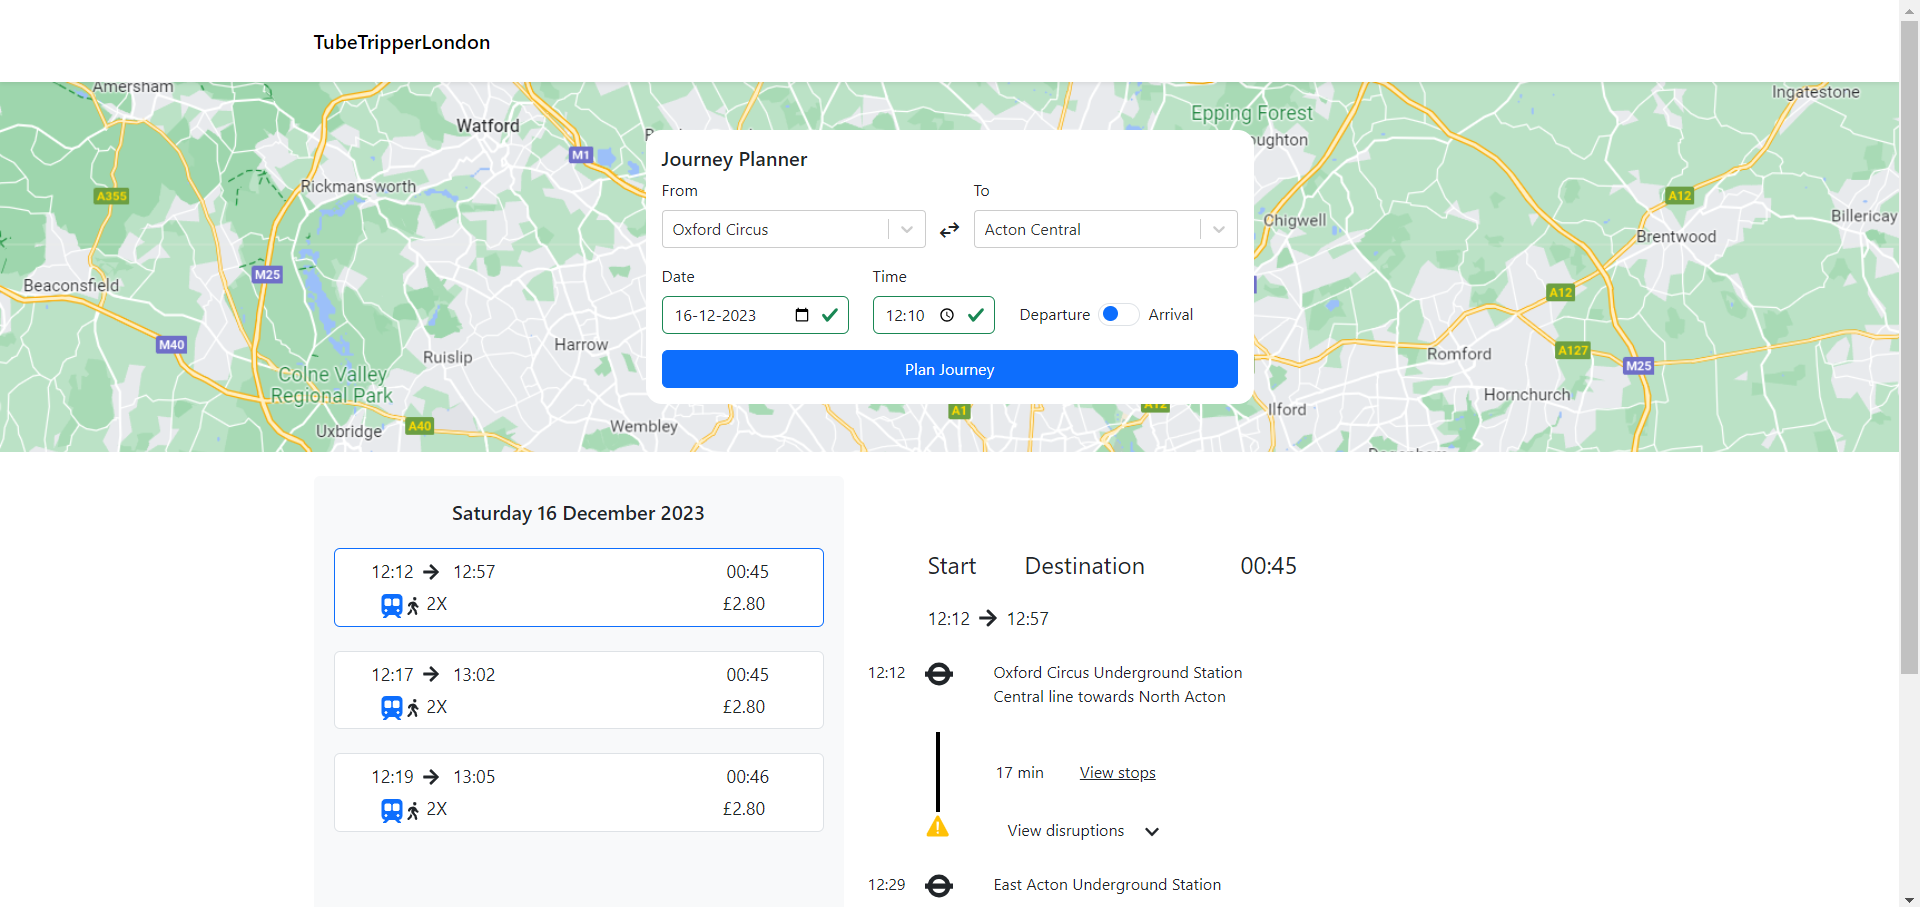Click walking icon in the 12:19 journey
The height and width of the screenshot is (907, 1920).
[x=413, y=811]
